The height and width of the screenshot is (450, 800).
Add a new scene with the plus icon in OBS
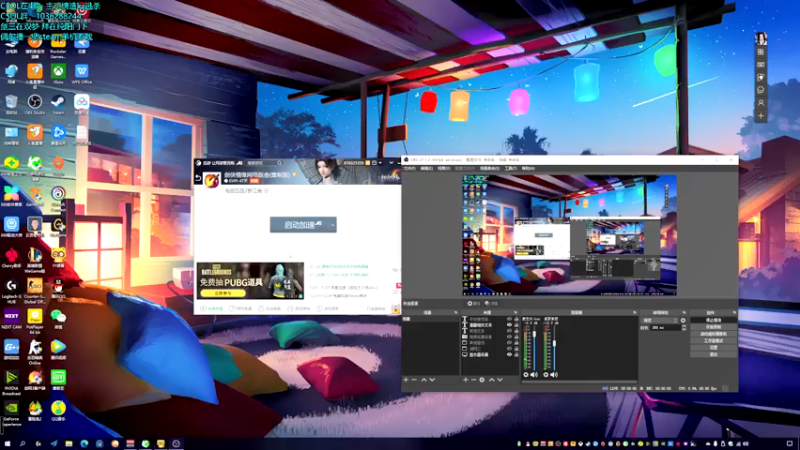pyautogui.click(x=406, y=380)
